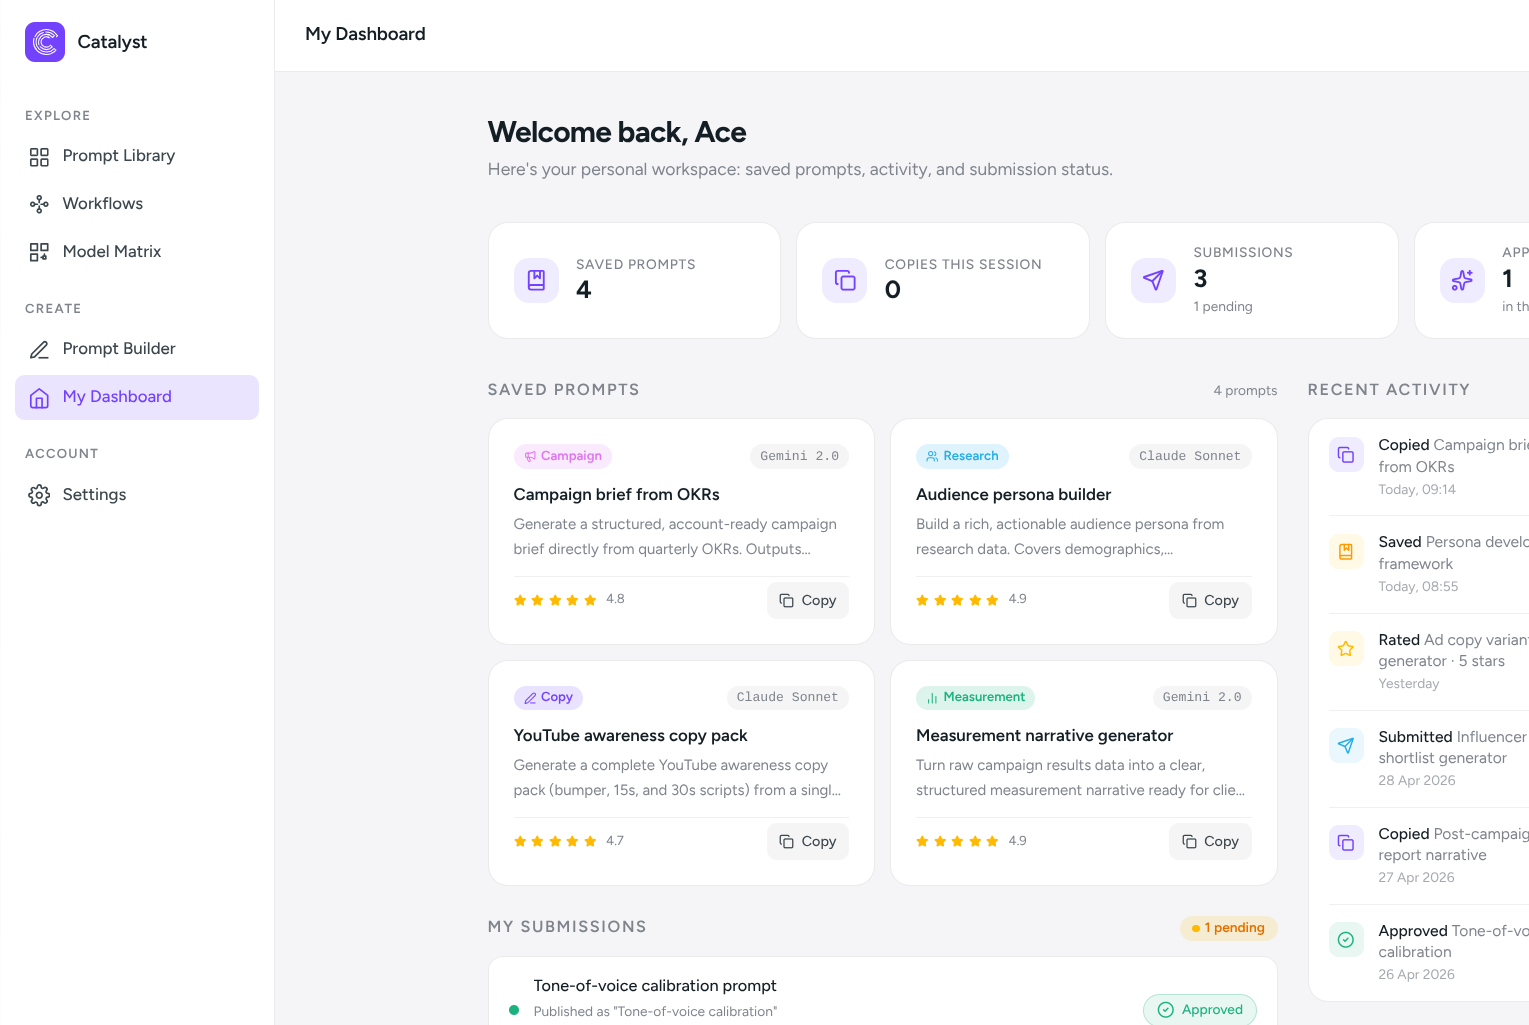Viewport: 1529px width, 1025px height.
Task: Click the Campaign category tag
Action: [563, 456]
